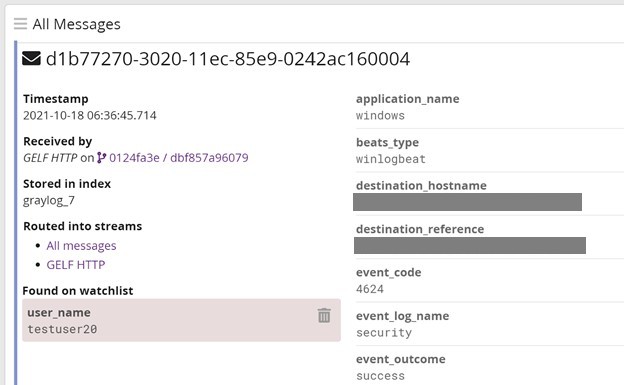The width and height of the screenshot is (624, 385).
Task: Click the Timestamp heading
Action: click(x=56, y=99)
